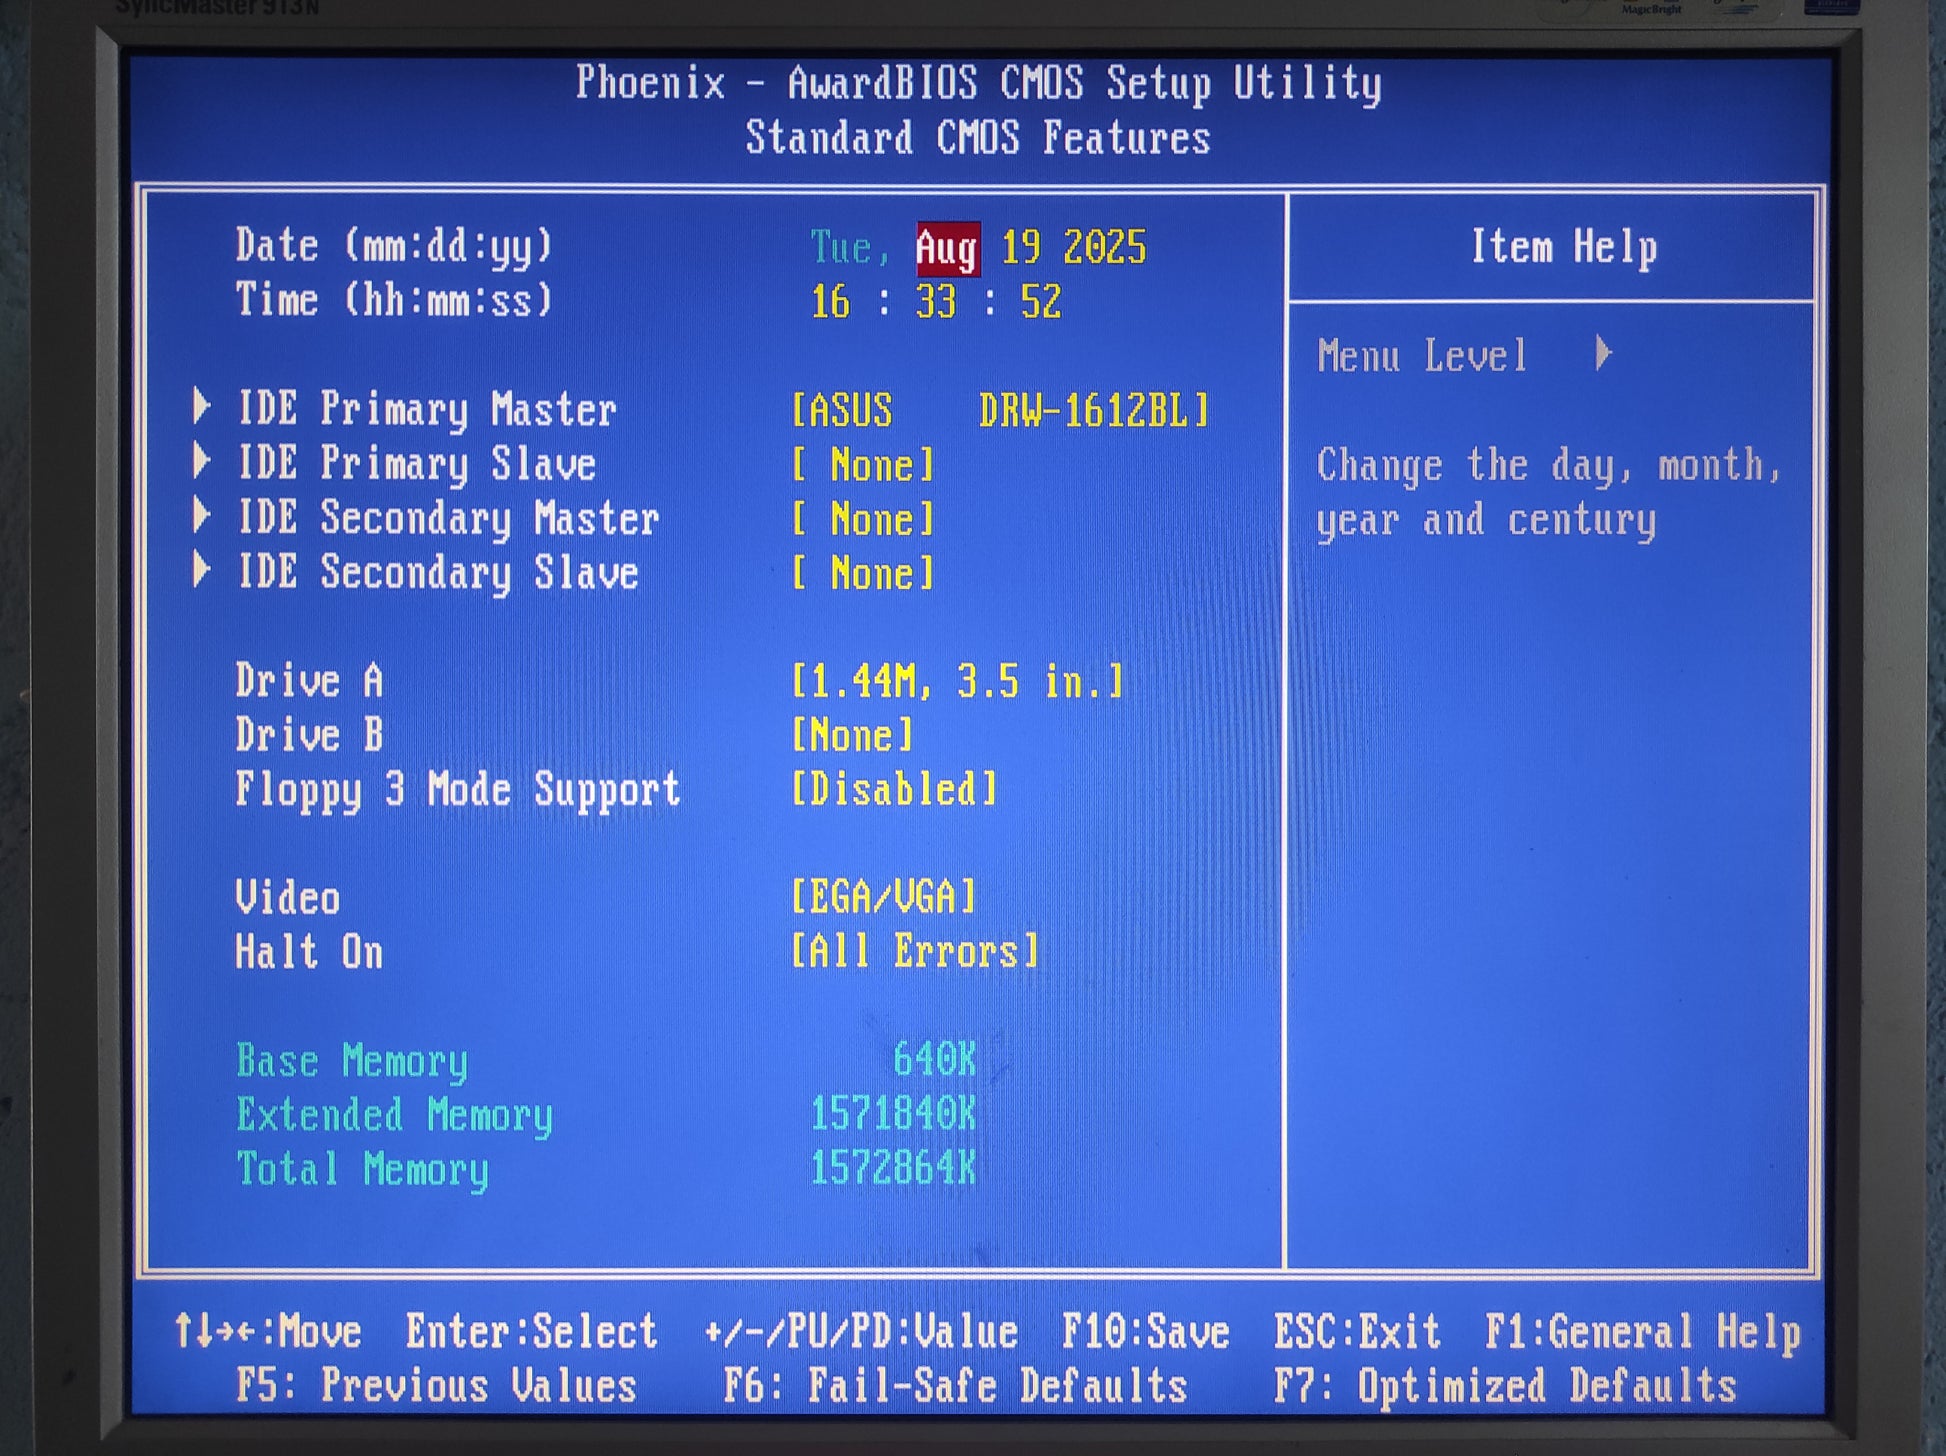Select the hour value 16 in Time
Screen dimensions: 1946x1456
[x=830, y=302]
